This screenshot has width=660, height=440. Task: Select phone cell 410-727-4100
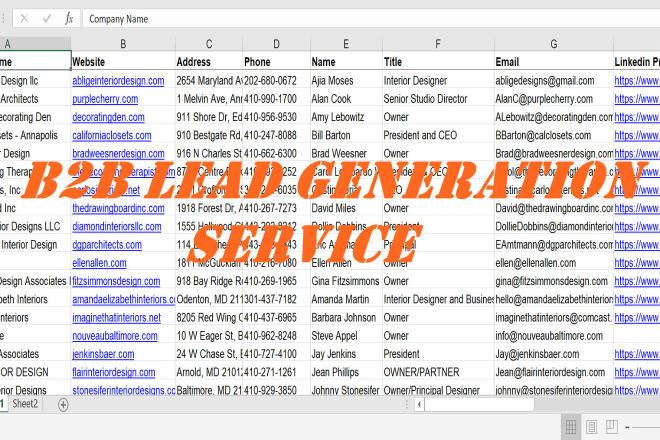pos(276,354)
